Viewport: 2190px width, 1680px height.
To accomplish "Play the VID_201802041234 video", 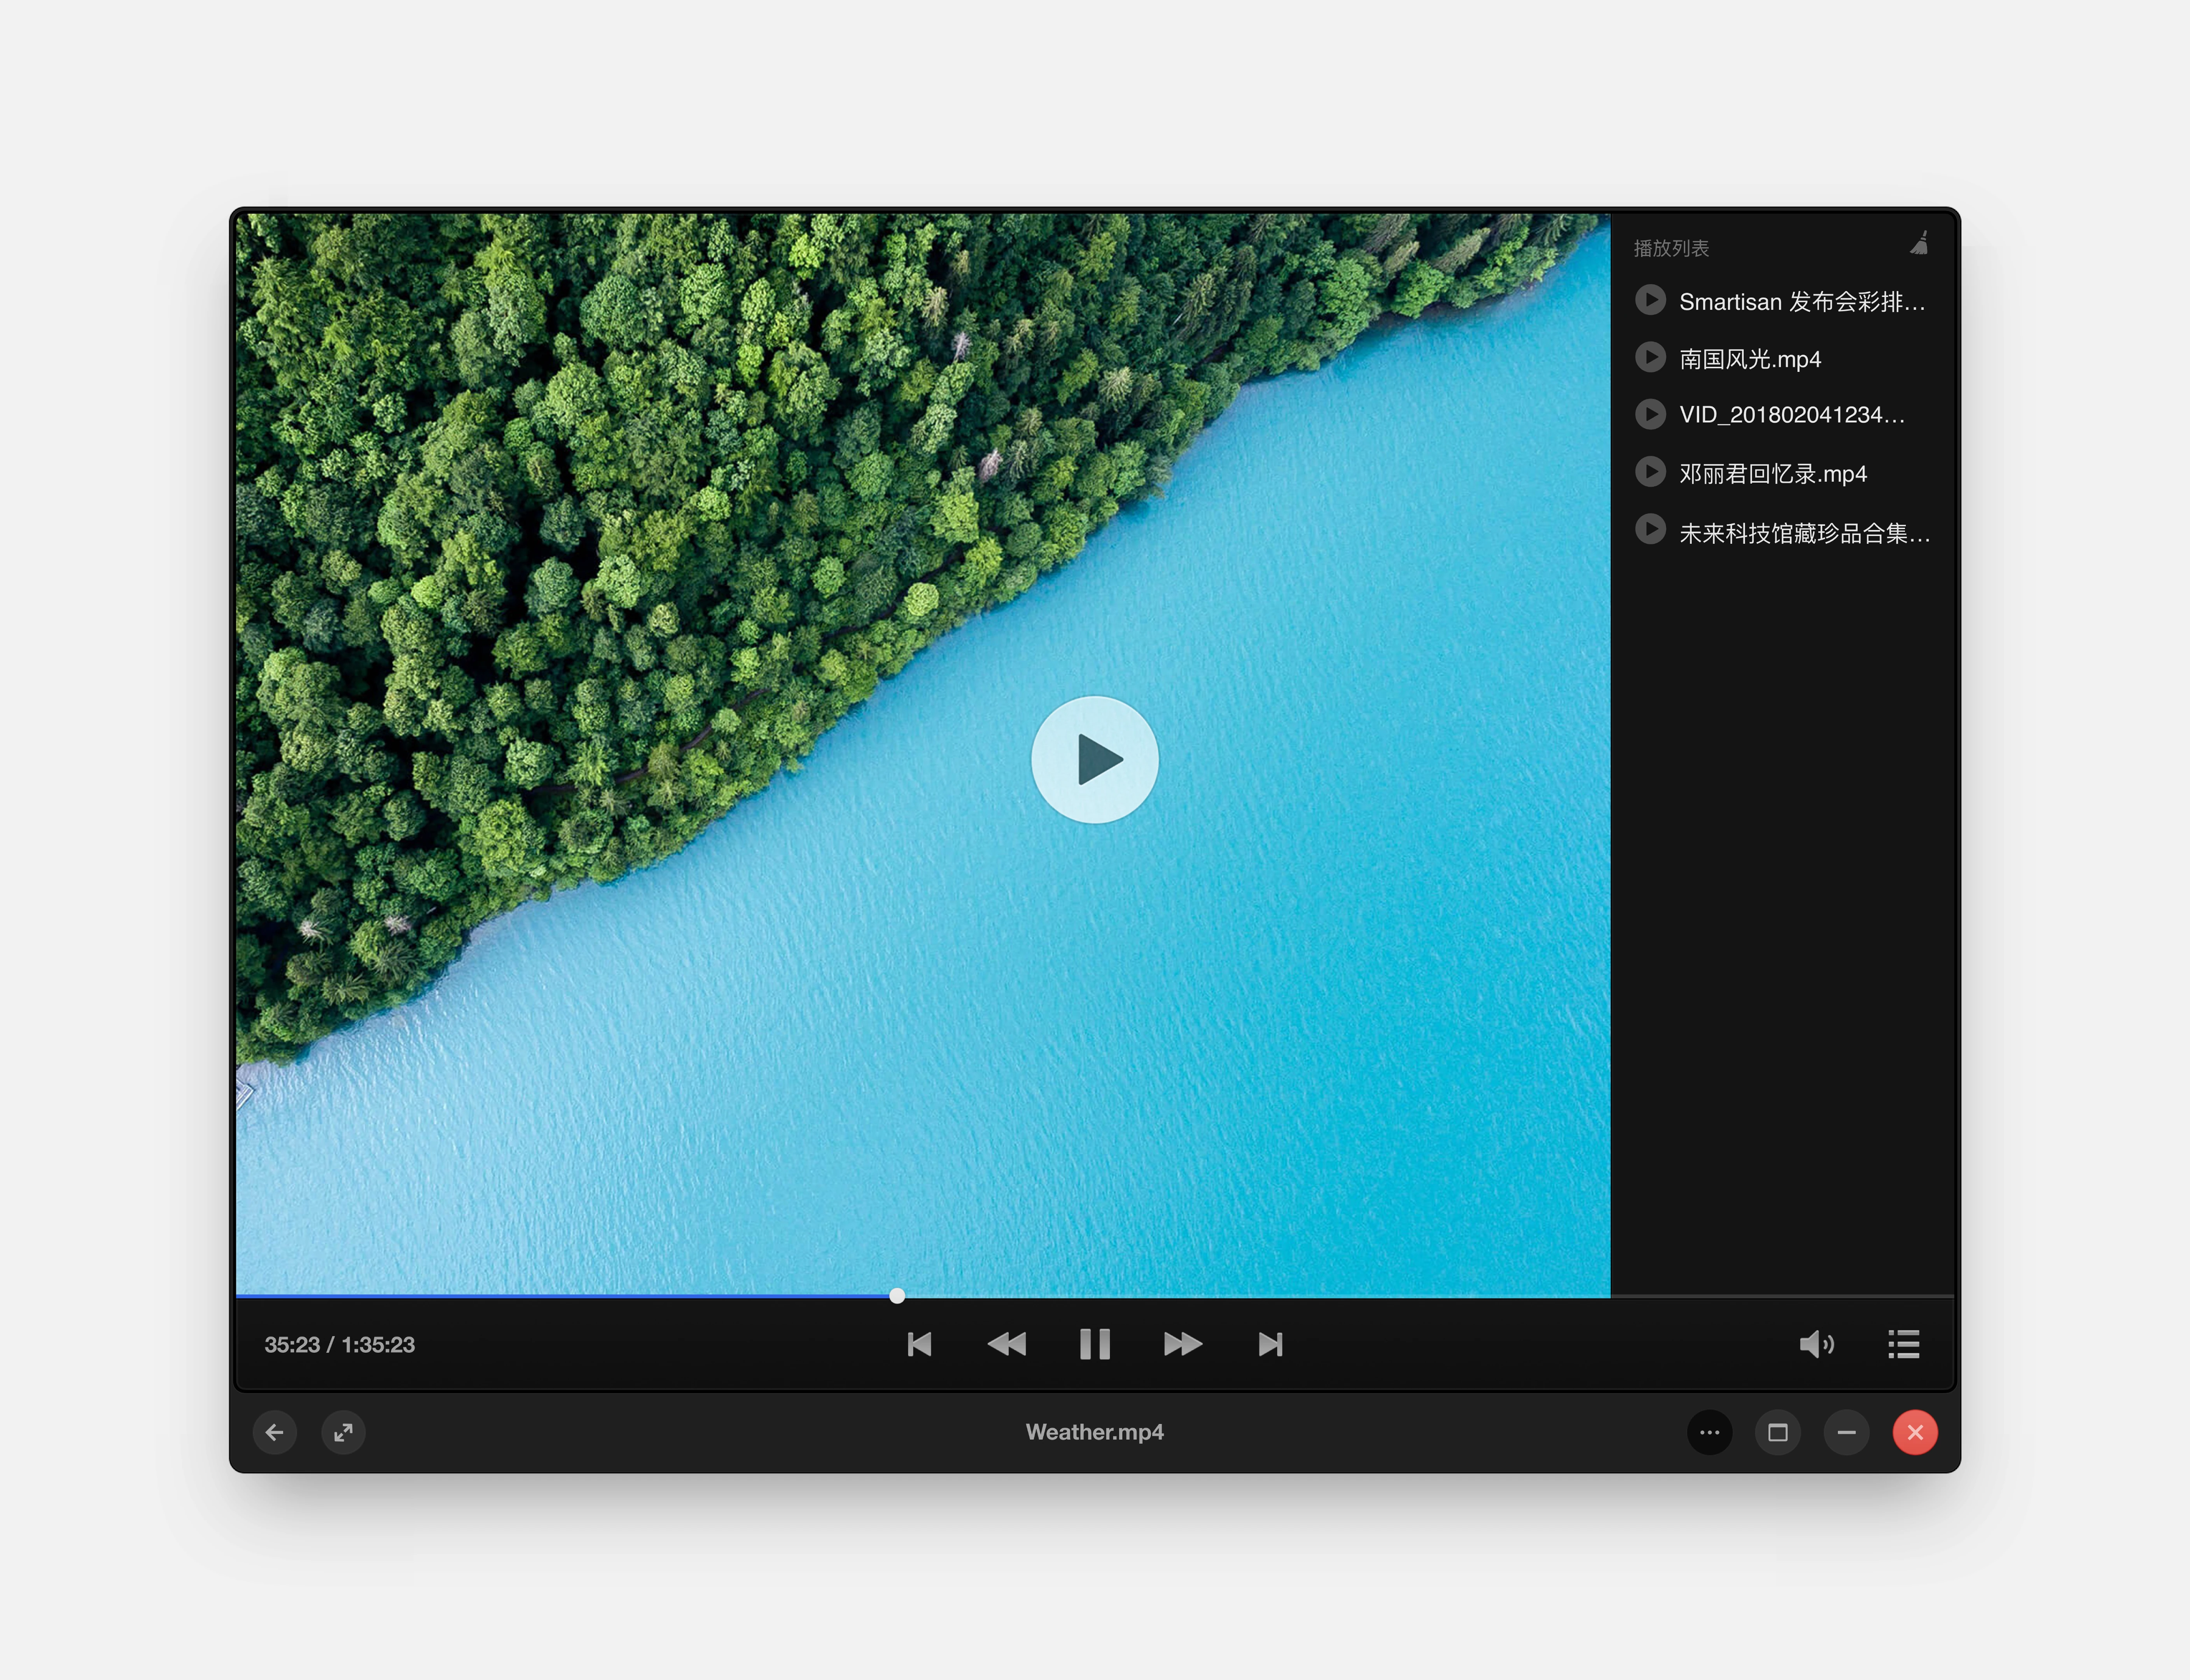I will click(x=1650, y=414).
